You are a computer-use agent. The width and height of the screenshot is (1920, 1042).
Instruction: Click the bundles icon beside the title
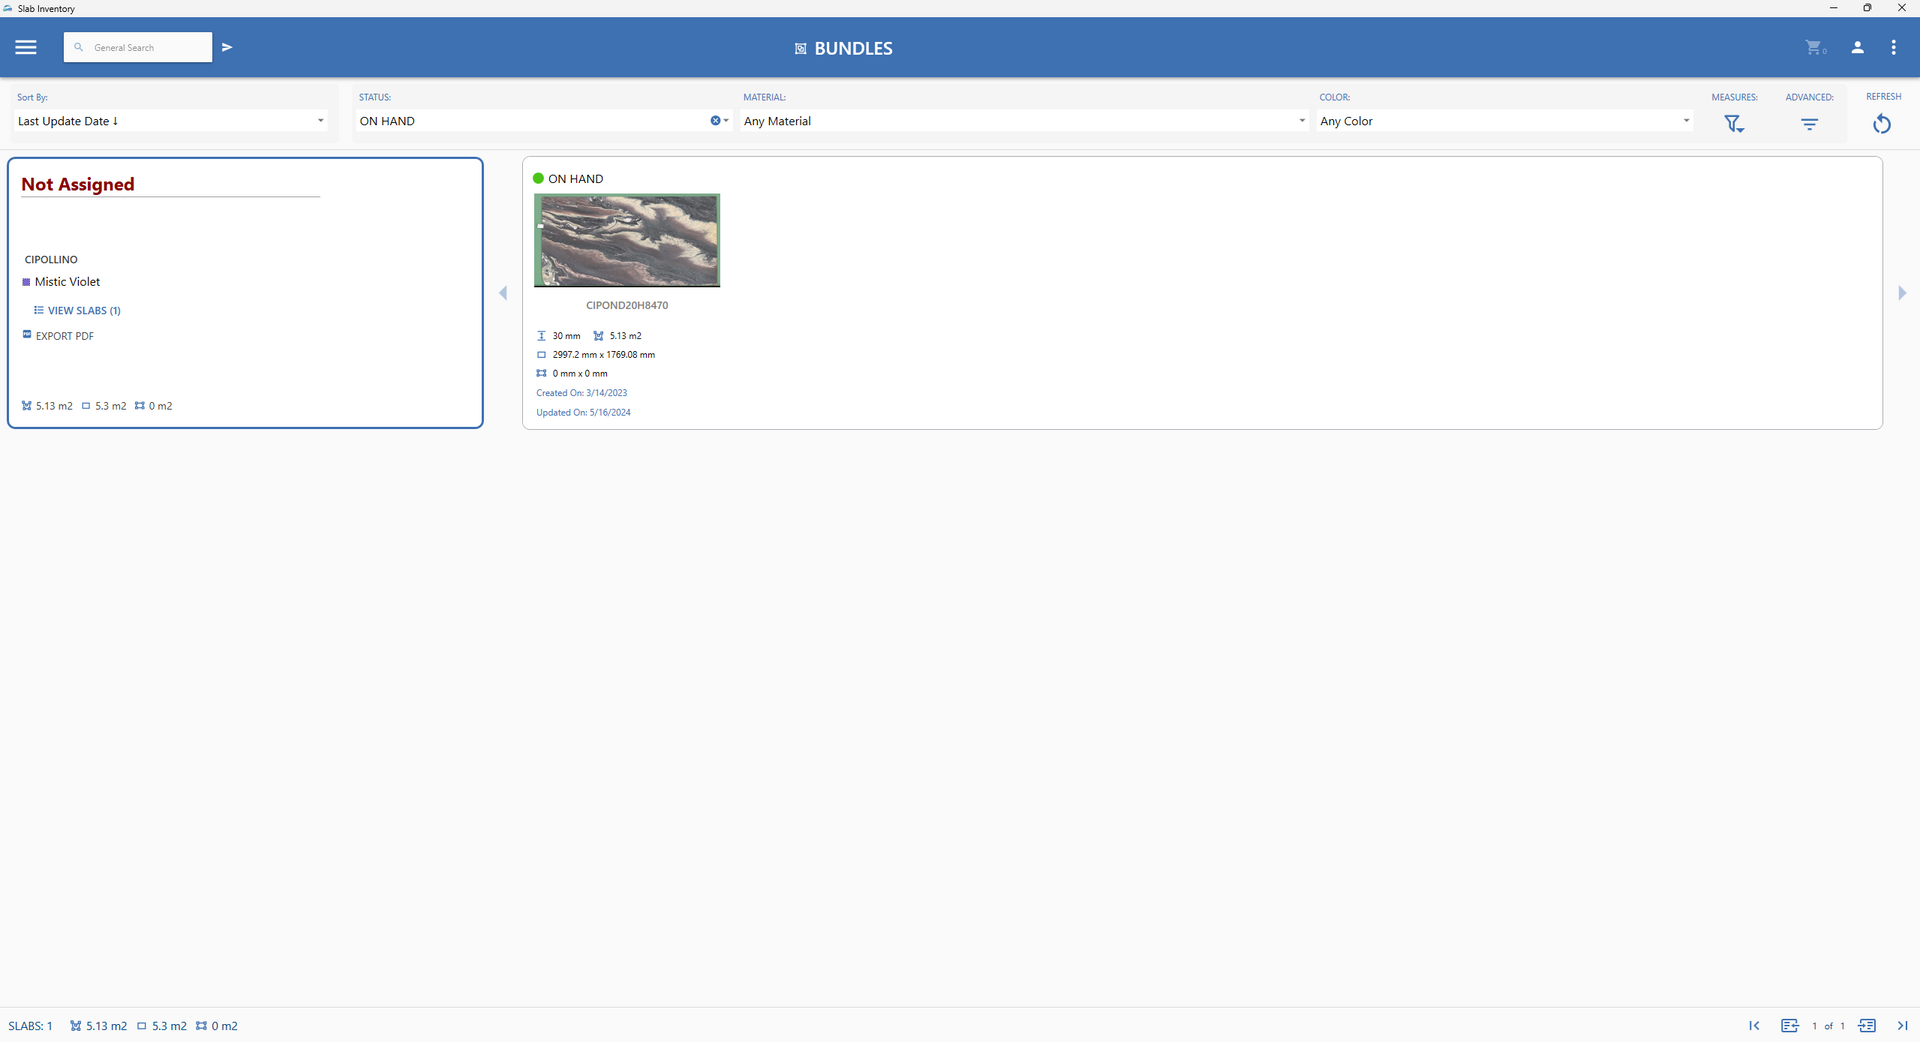801,48
